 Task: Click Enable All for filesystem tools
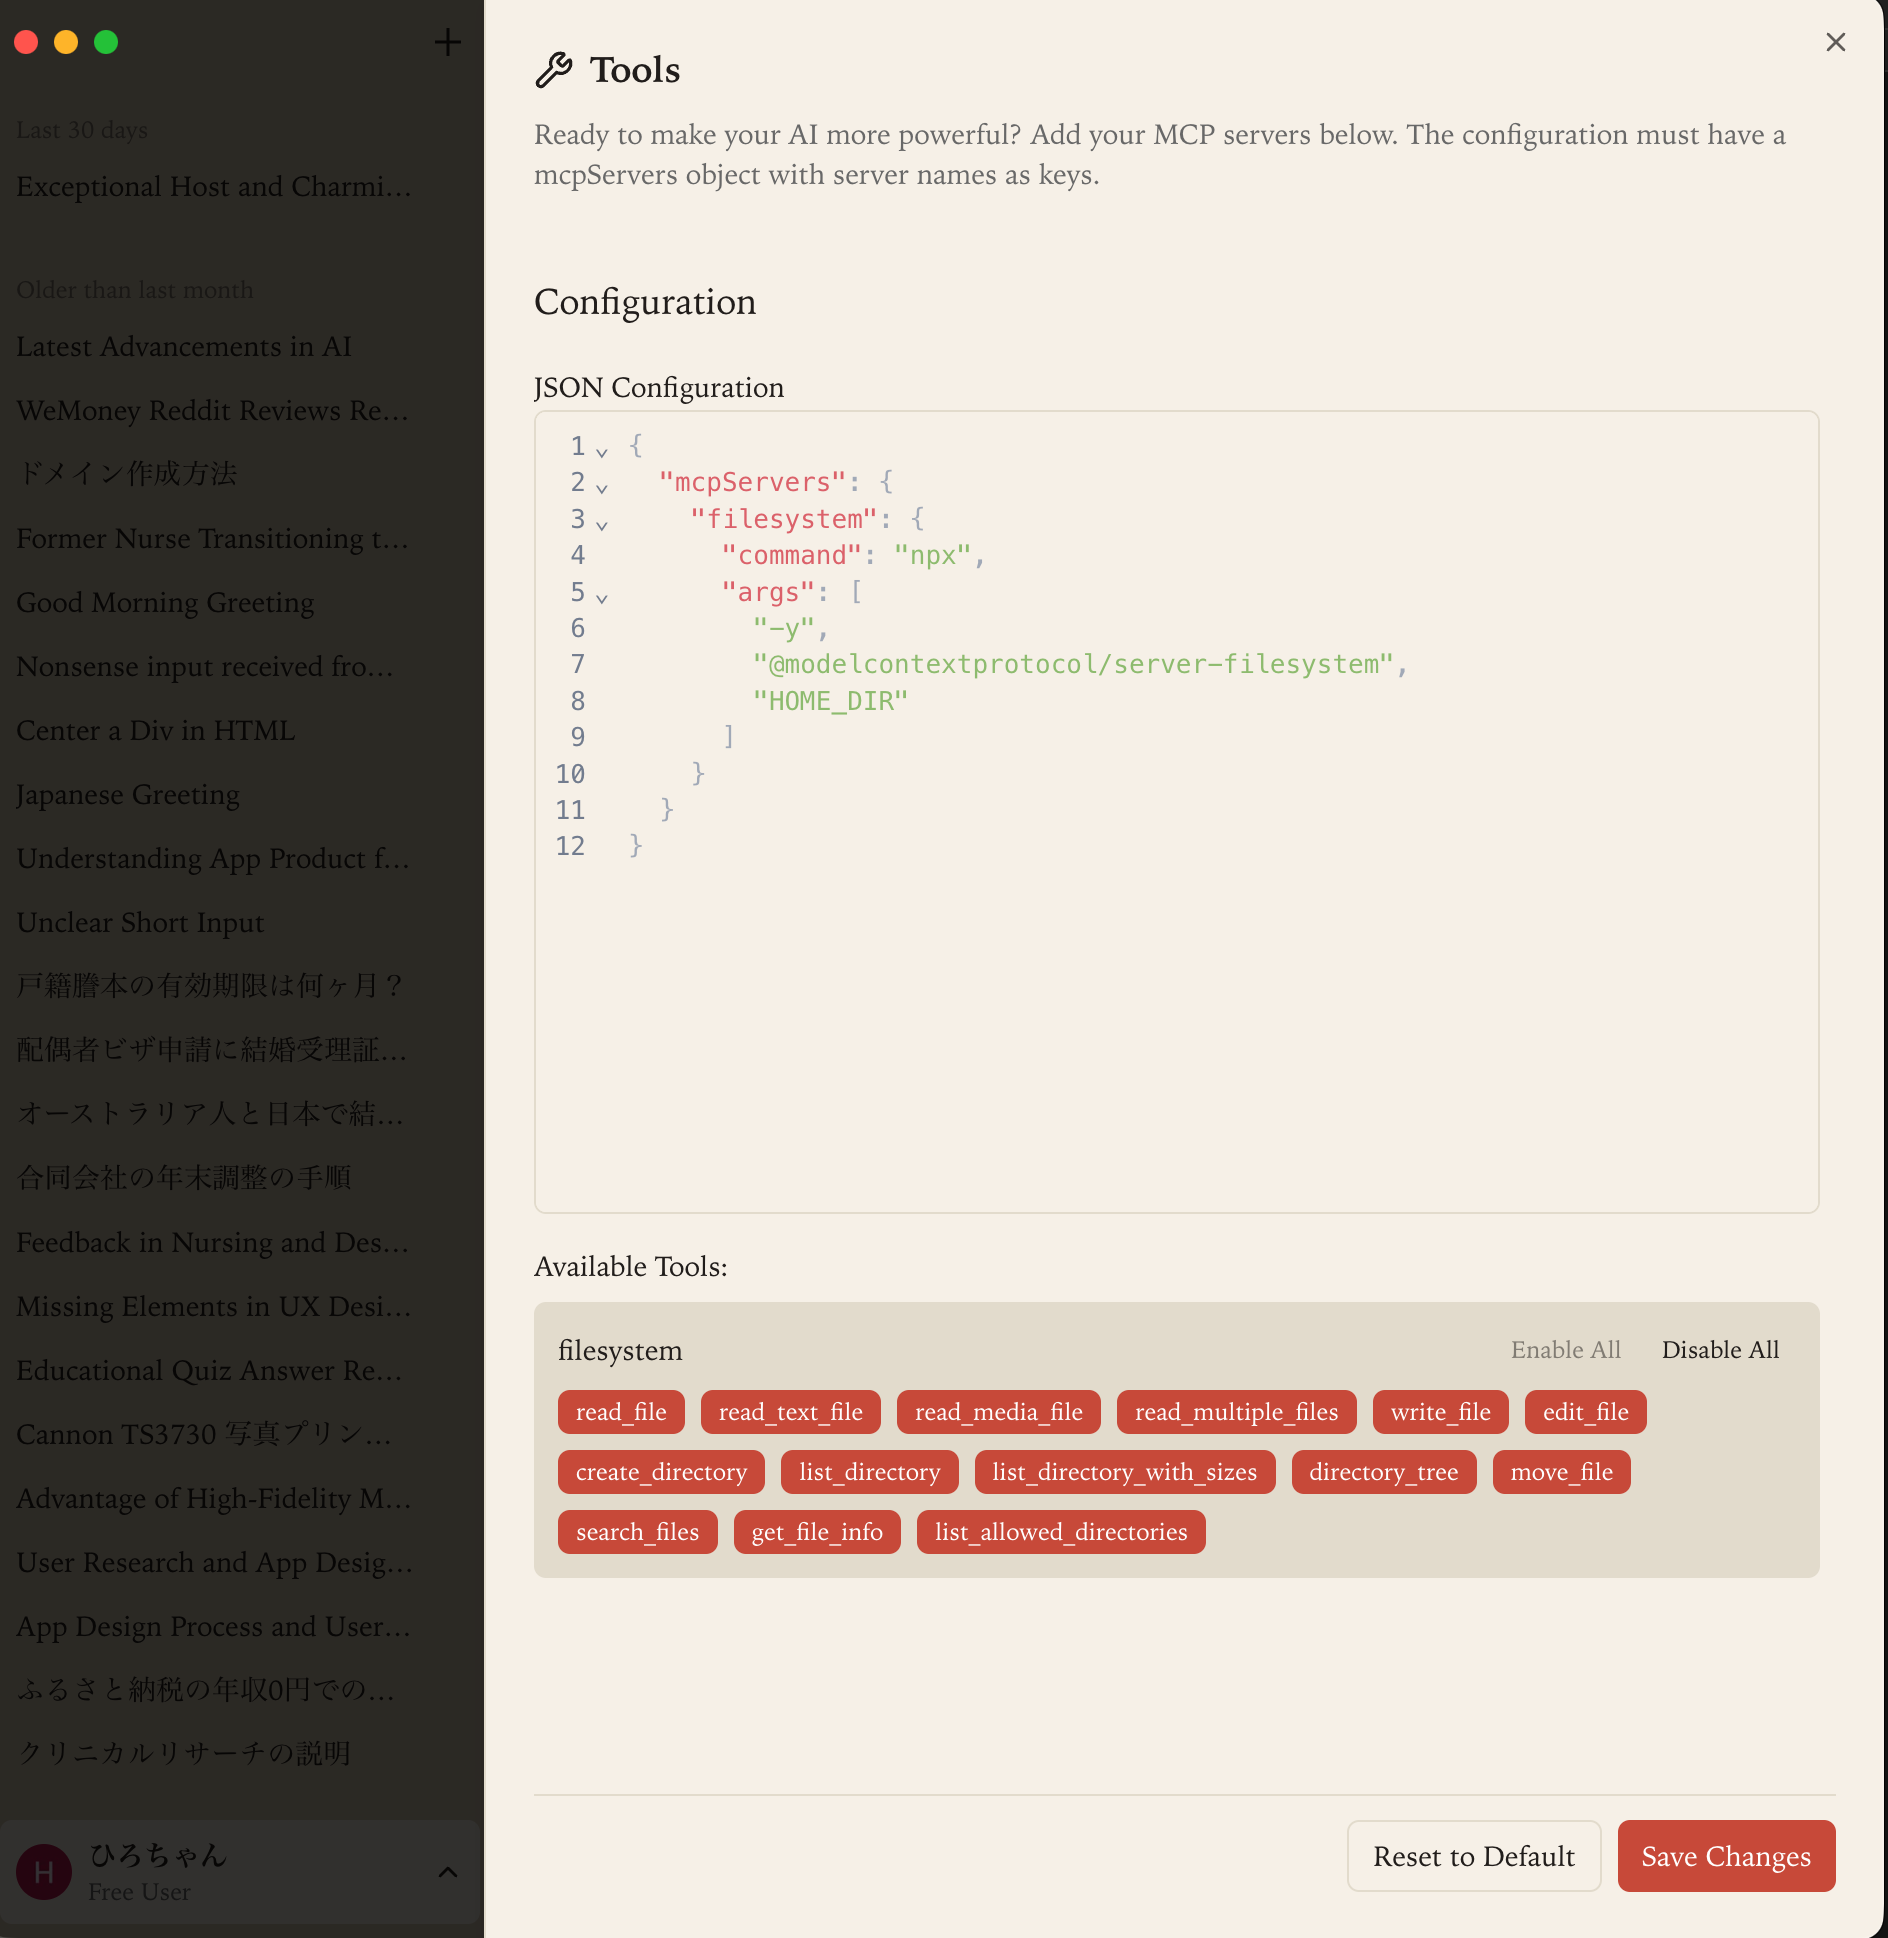pyautogui.click(x=1565, y=1350)
